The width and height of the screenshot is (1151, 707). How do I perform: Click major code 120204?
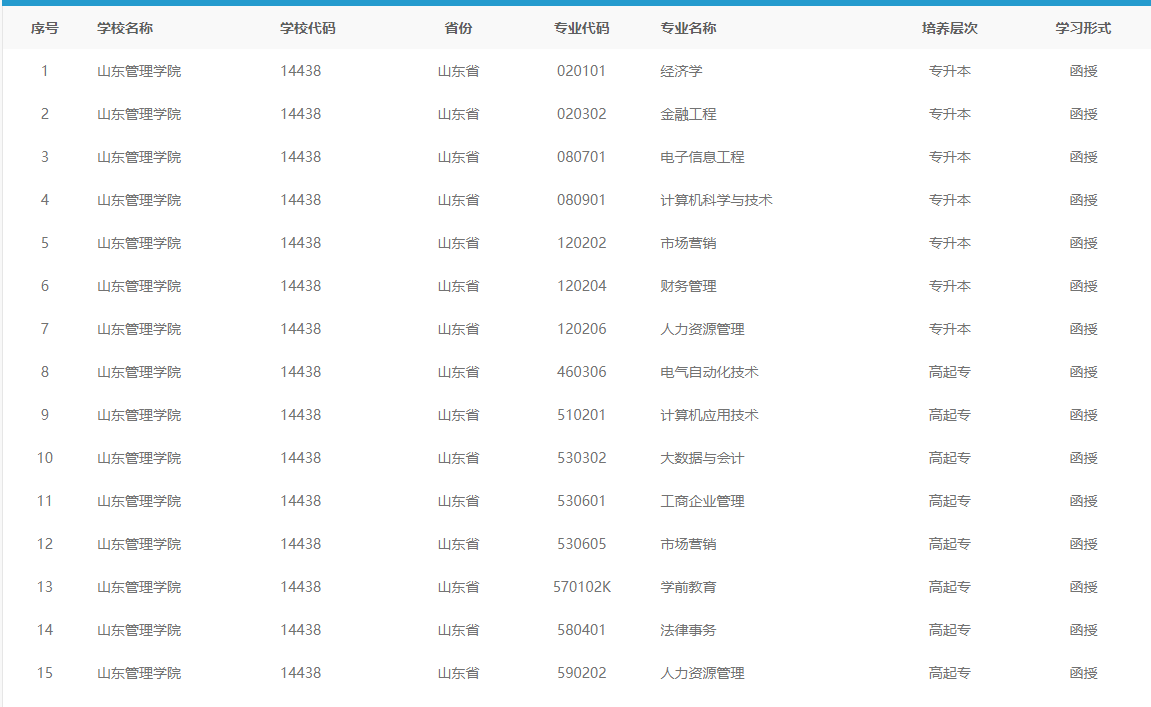point(581,286)
